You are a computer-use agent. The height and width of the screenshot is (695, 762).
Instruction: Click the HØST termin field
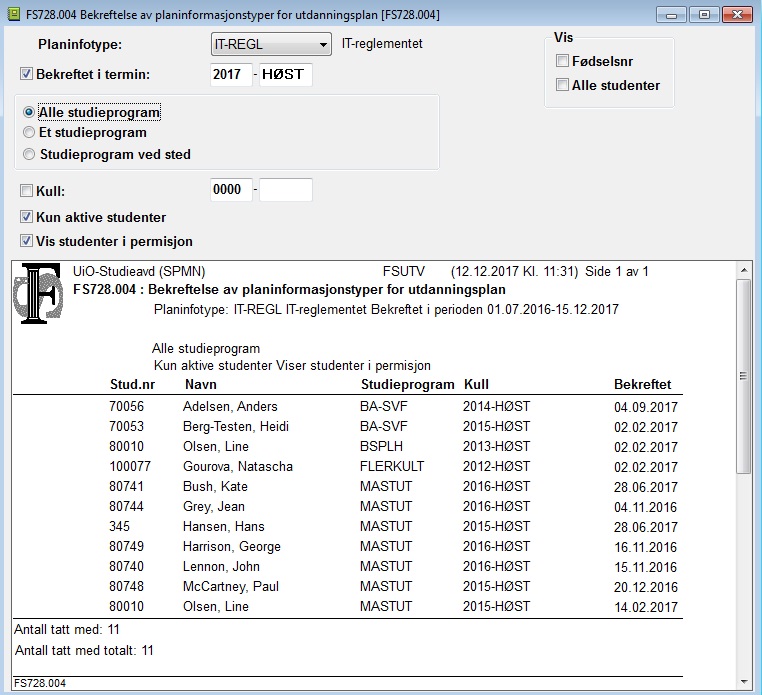click(x=286, y=74)
